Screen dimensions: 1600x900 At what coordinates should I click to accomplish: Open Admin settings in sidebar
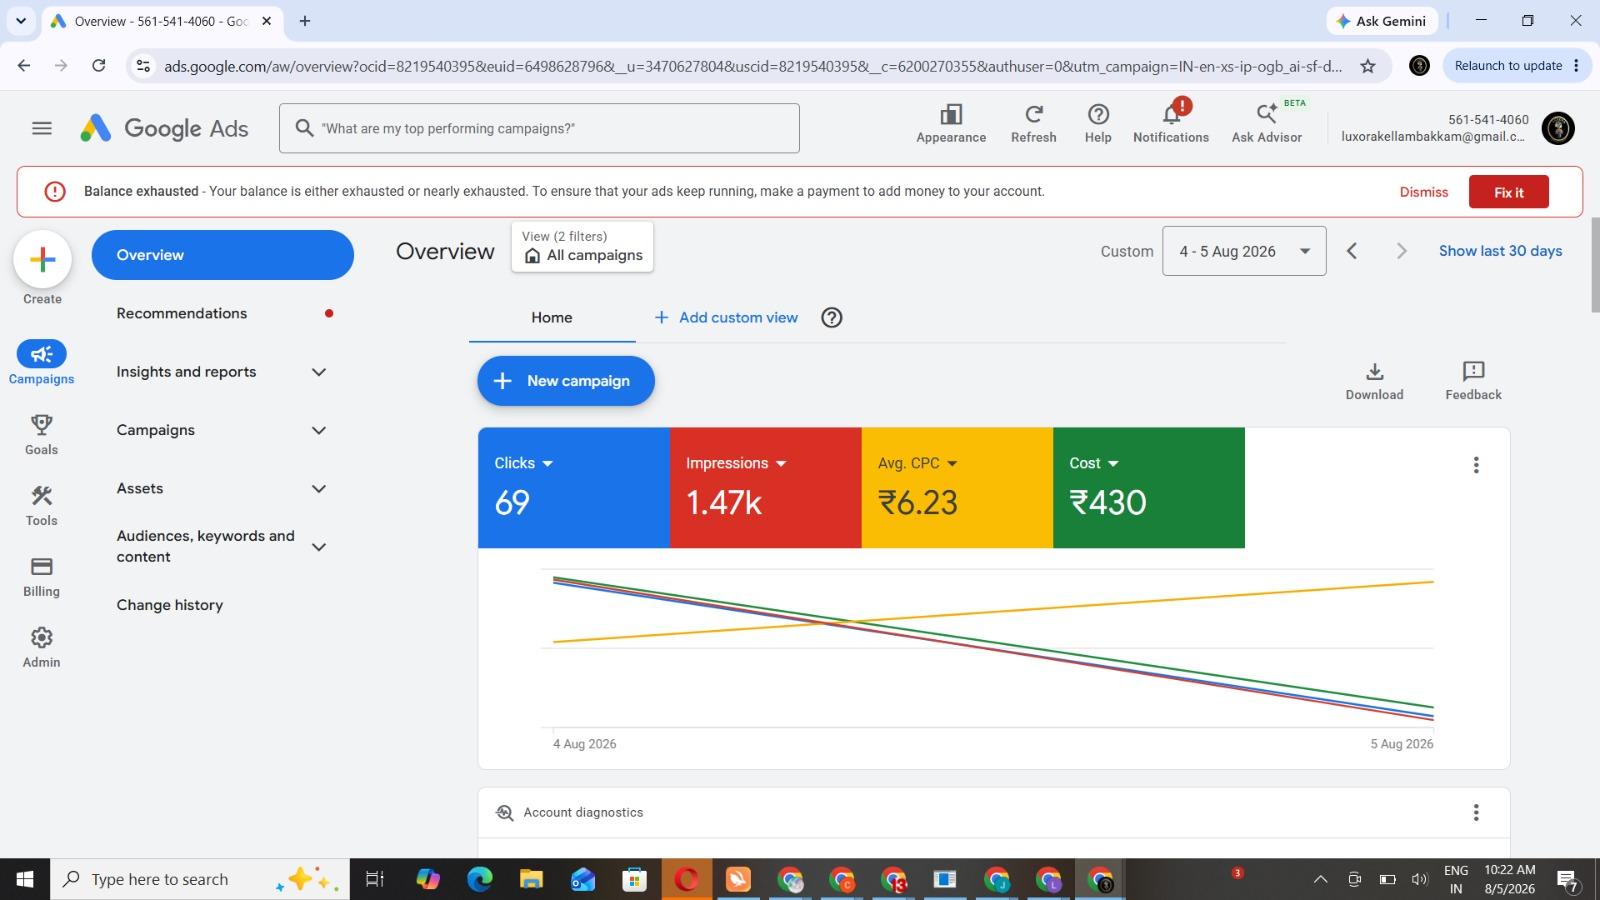(41, 648)
